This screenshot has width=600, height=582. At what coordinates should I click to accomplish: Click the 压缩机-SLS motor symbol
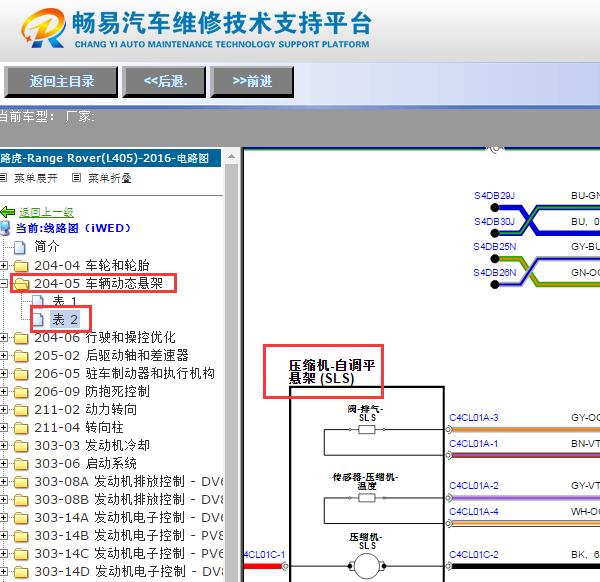367,566
